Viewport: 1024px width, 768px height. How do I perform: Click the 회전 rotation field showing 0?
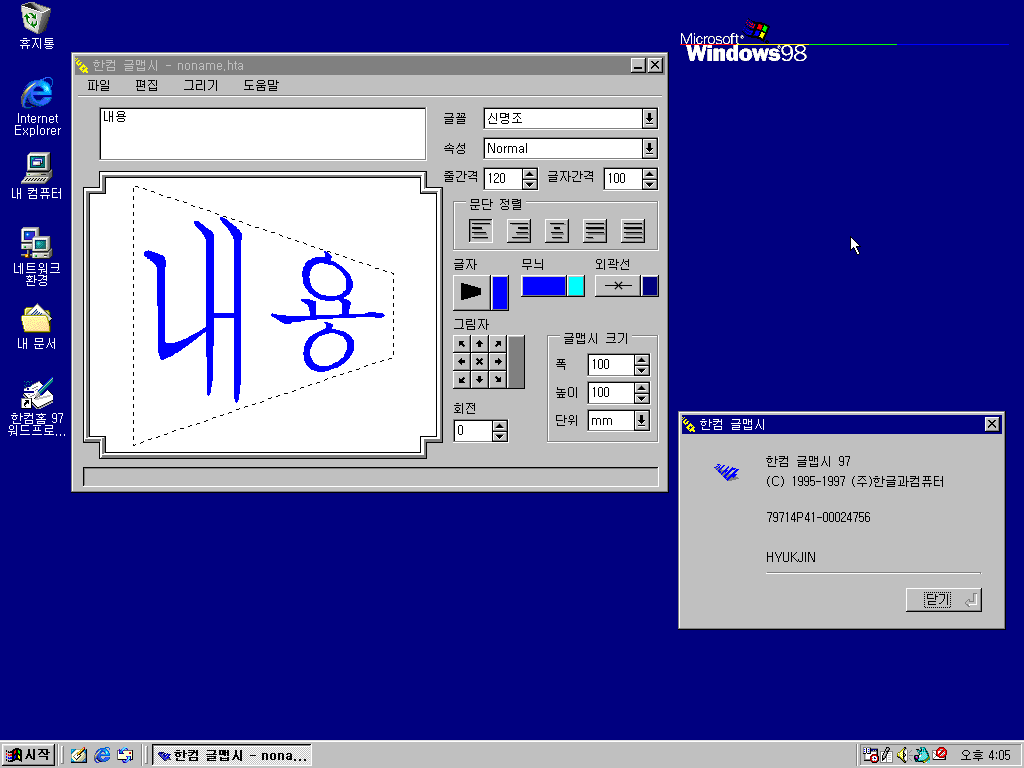point(473,431)
